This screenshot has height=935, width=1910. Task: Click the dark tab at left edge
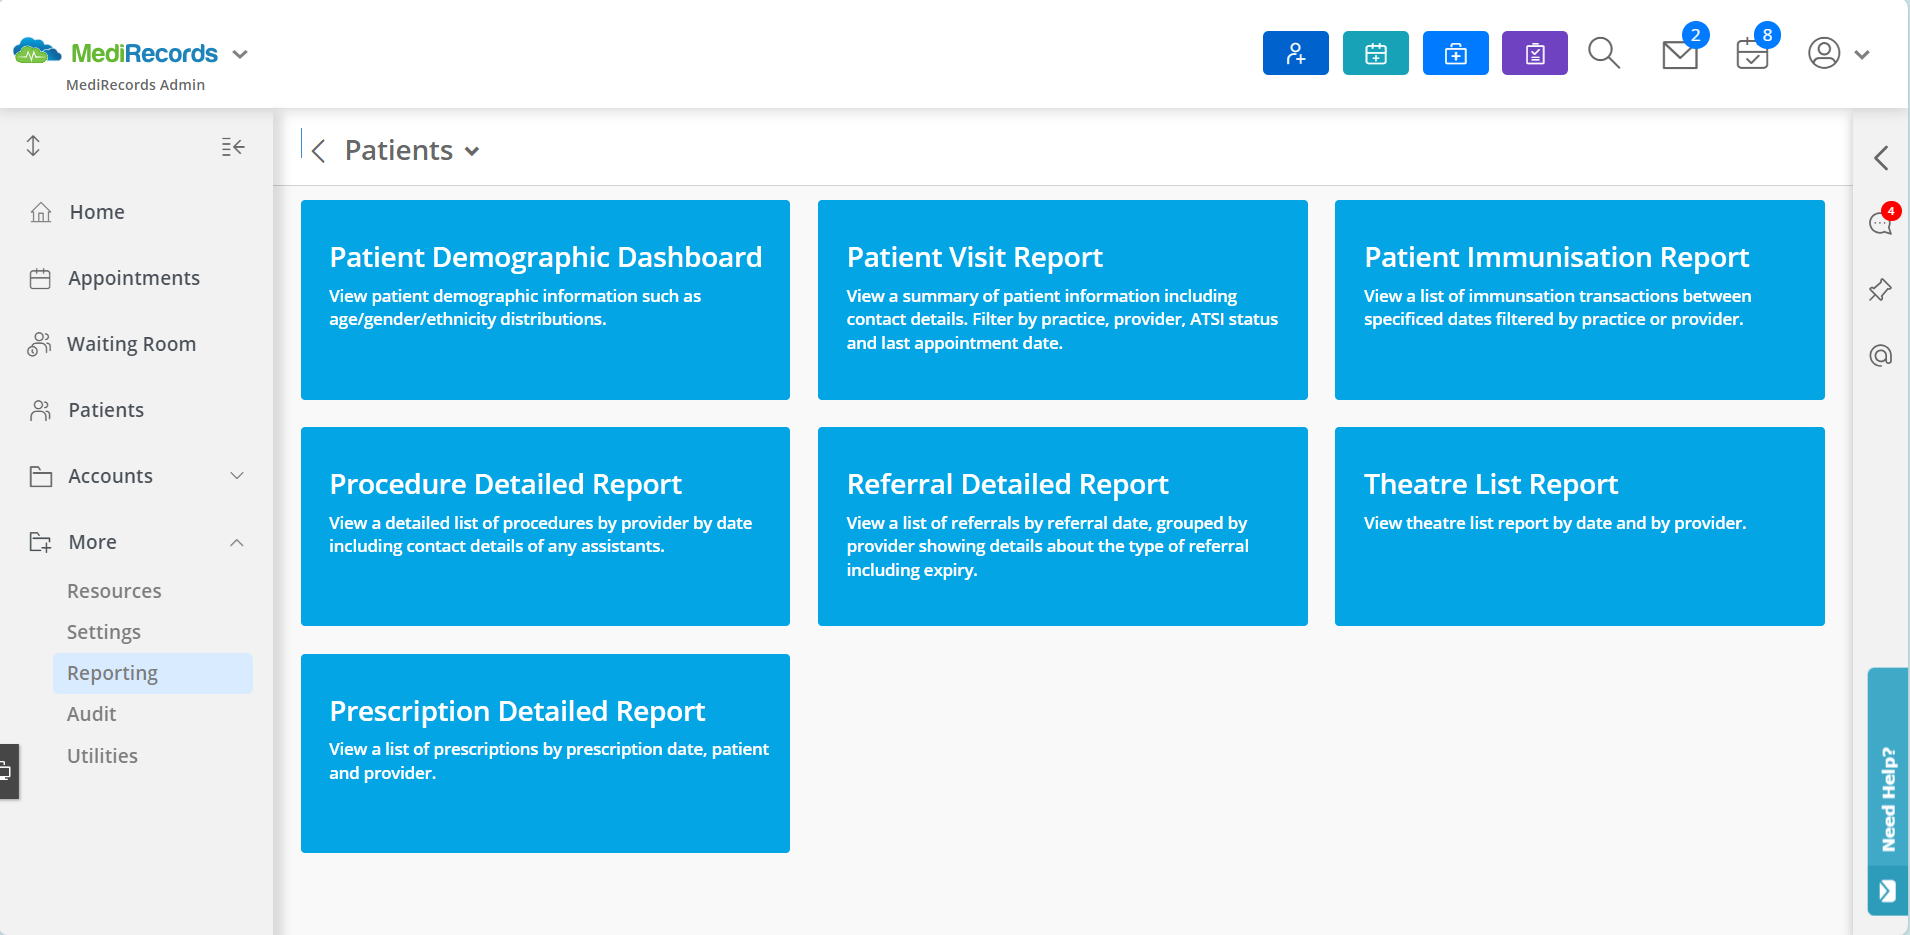9,771
